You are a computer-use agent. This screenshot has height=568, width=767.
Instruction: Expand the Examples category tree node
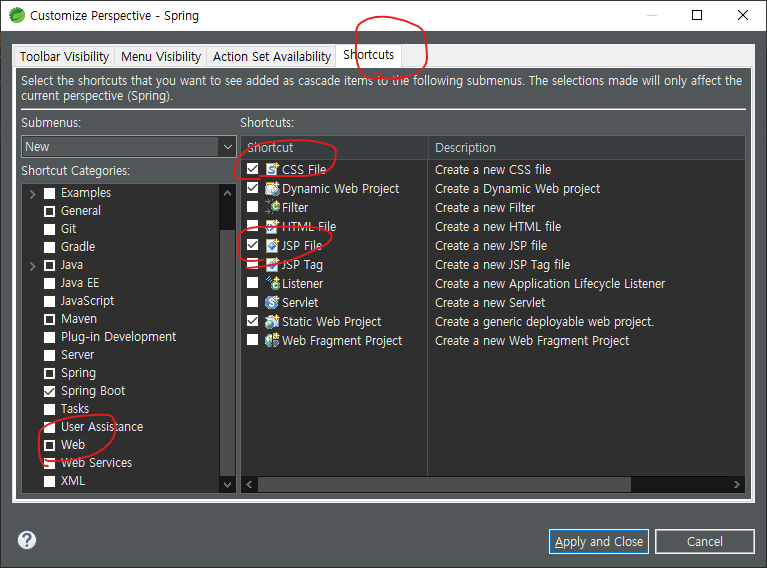[32, 194]
